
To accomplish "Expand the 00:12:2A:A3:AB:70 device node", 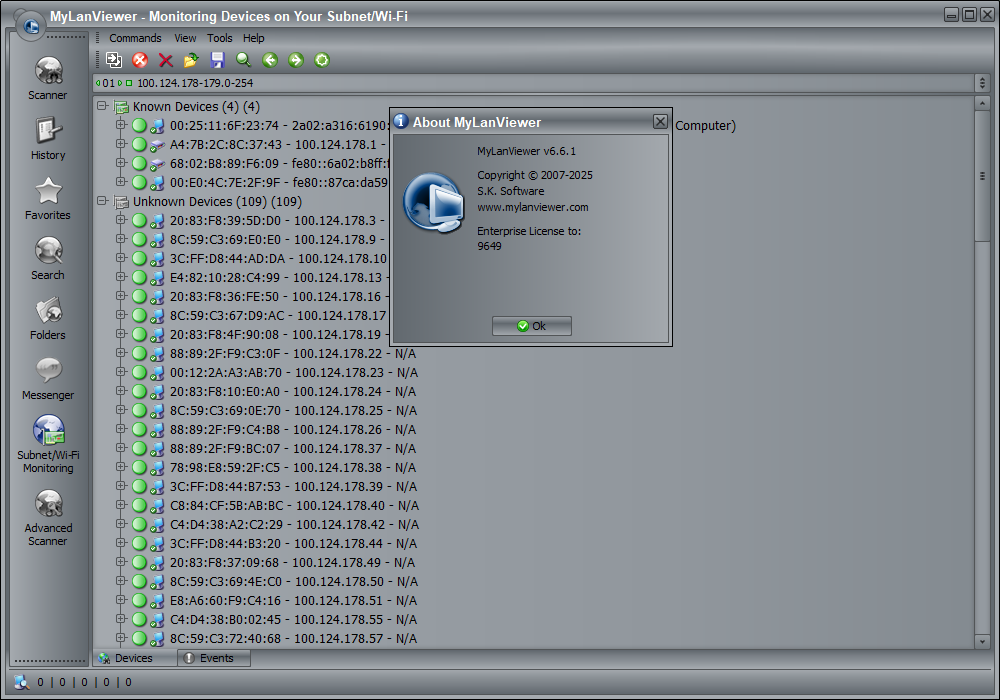I will point(120,372).
